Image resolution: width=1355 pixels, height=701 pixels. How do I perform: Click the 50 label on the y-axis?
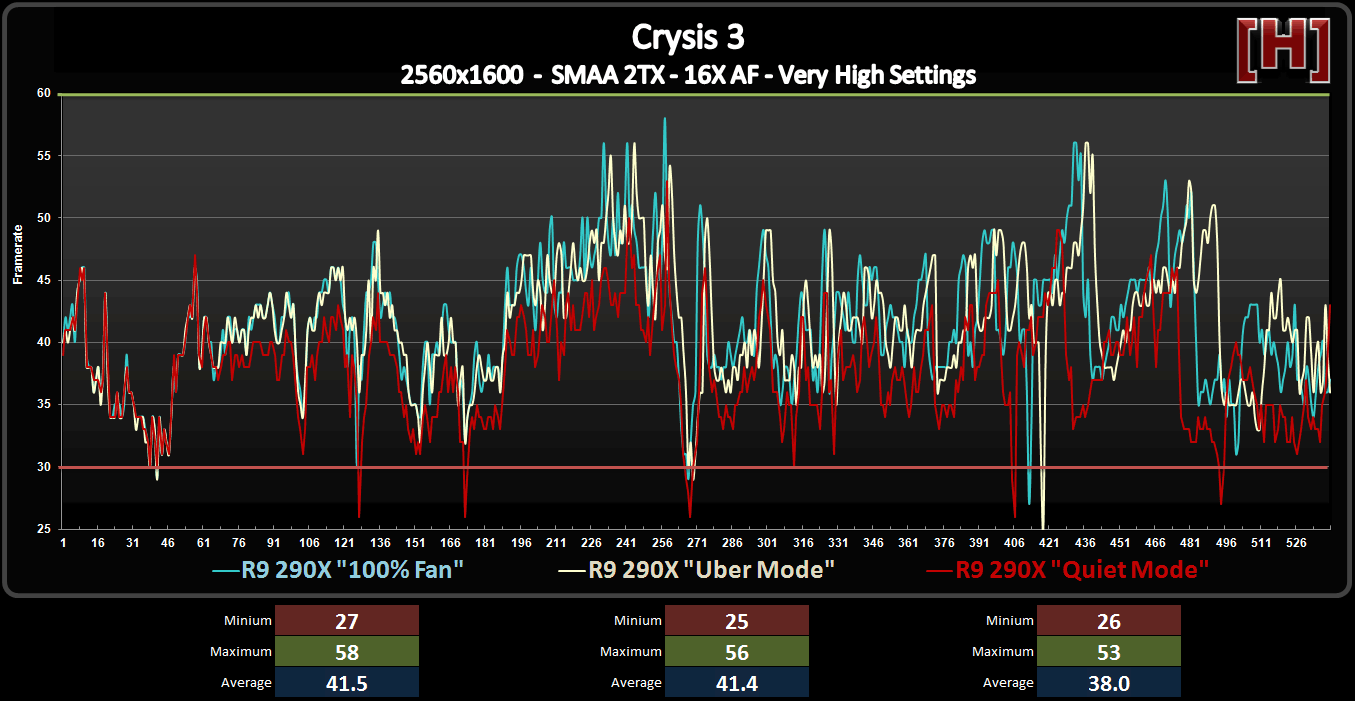(44, 218)
